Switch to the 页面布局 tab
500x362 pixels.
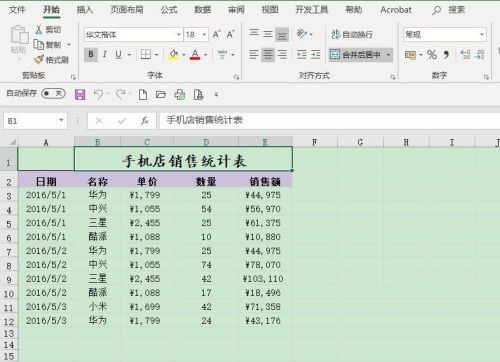[127, 10]
